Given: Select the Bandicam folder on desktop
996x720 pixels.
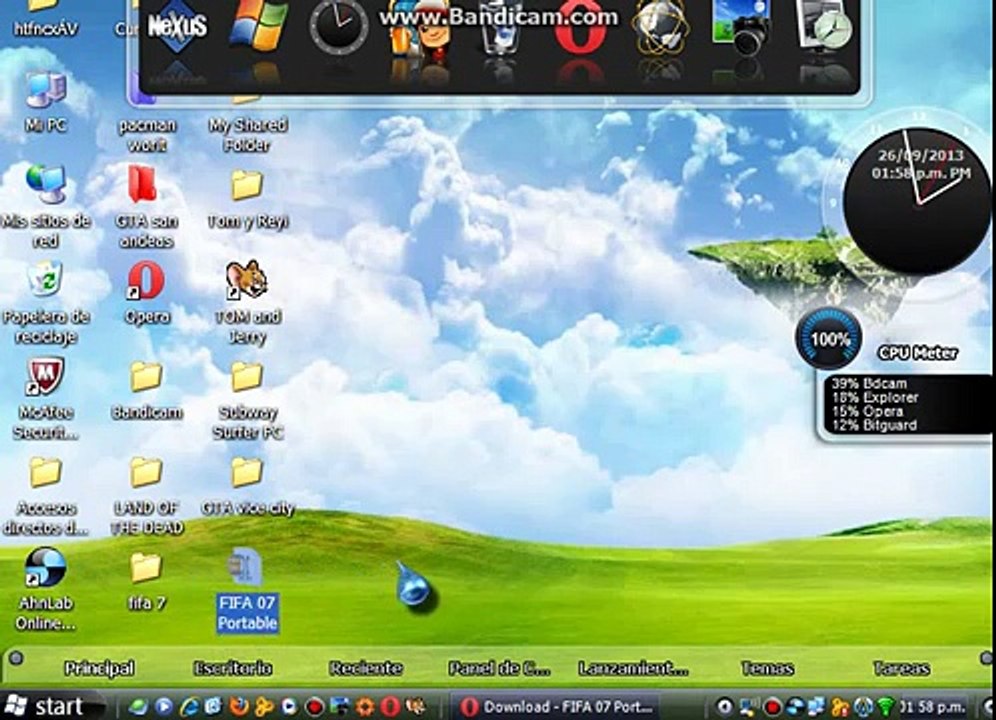Looking at the screenshot, I should [x=147, y=391].
